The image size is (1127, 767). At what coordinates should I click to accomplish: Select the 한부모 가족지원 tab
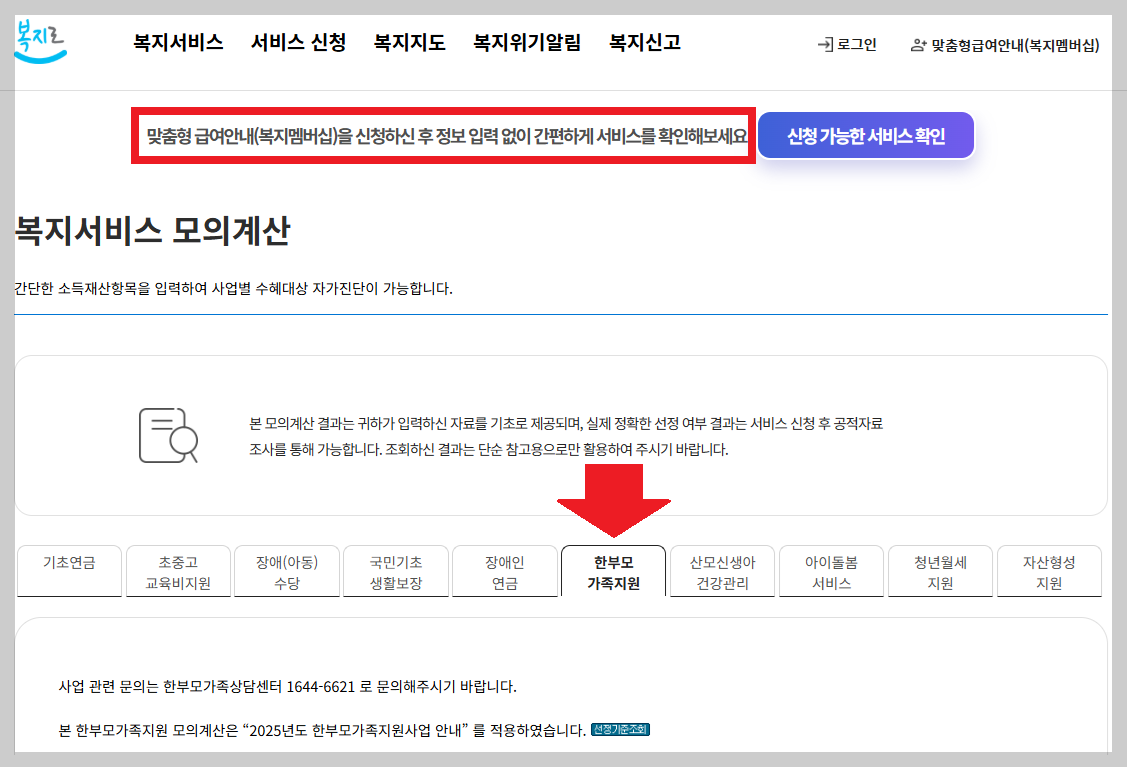[613, 571]
